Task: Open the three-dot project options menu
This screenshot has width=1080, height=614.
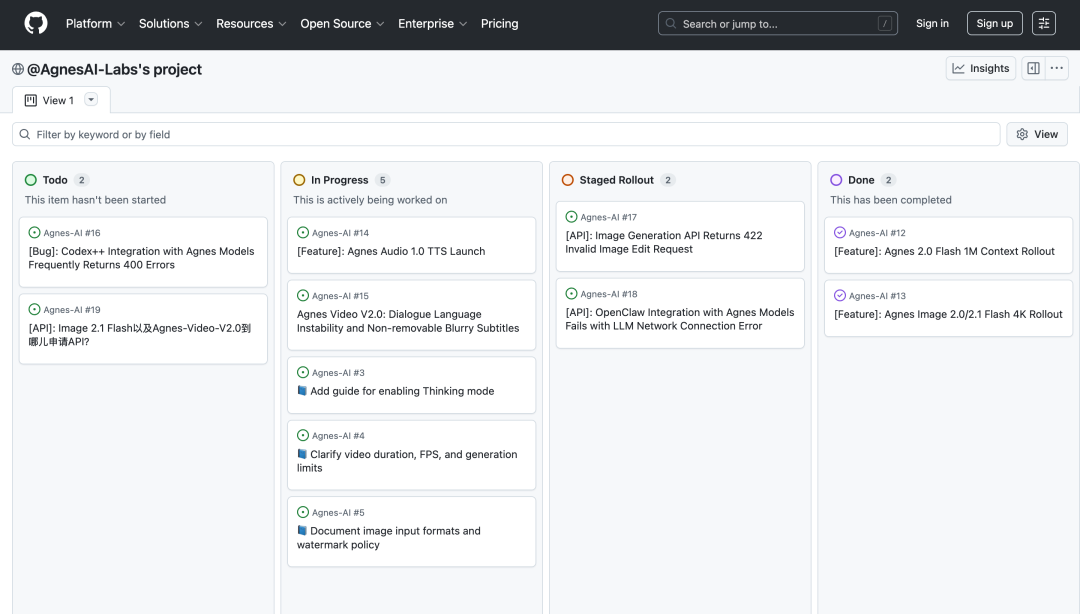Action: 1057,68
